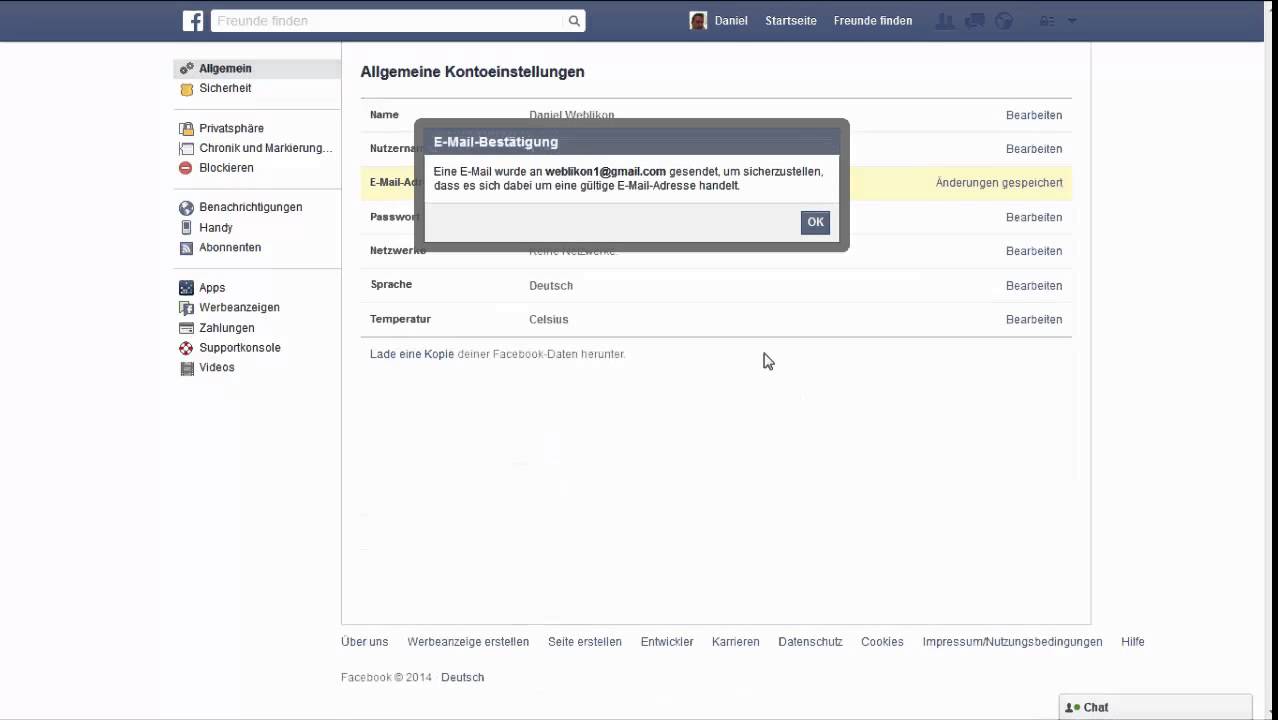Click the Temperatur value Celsius
Screen dimensions: 1278x720
click(x=548, y=320)
